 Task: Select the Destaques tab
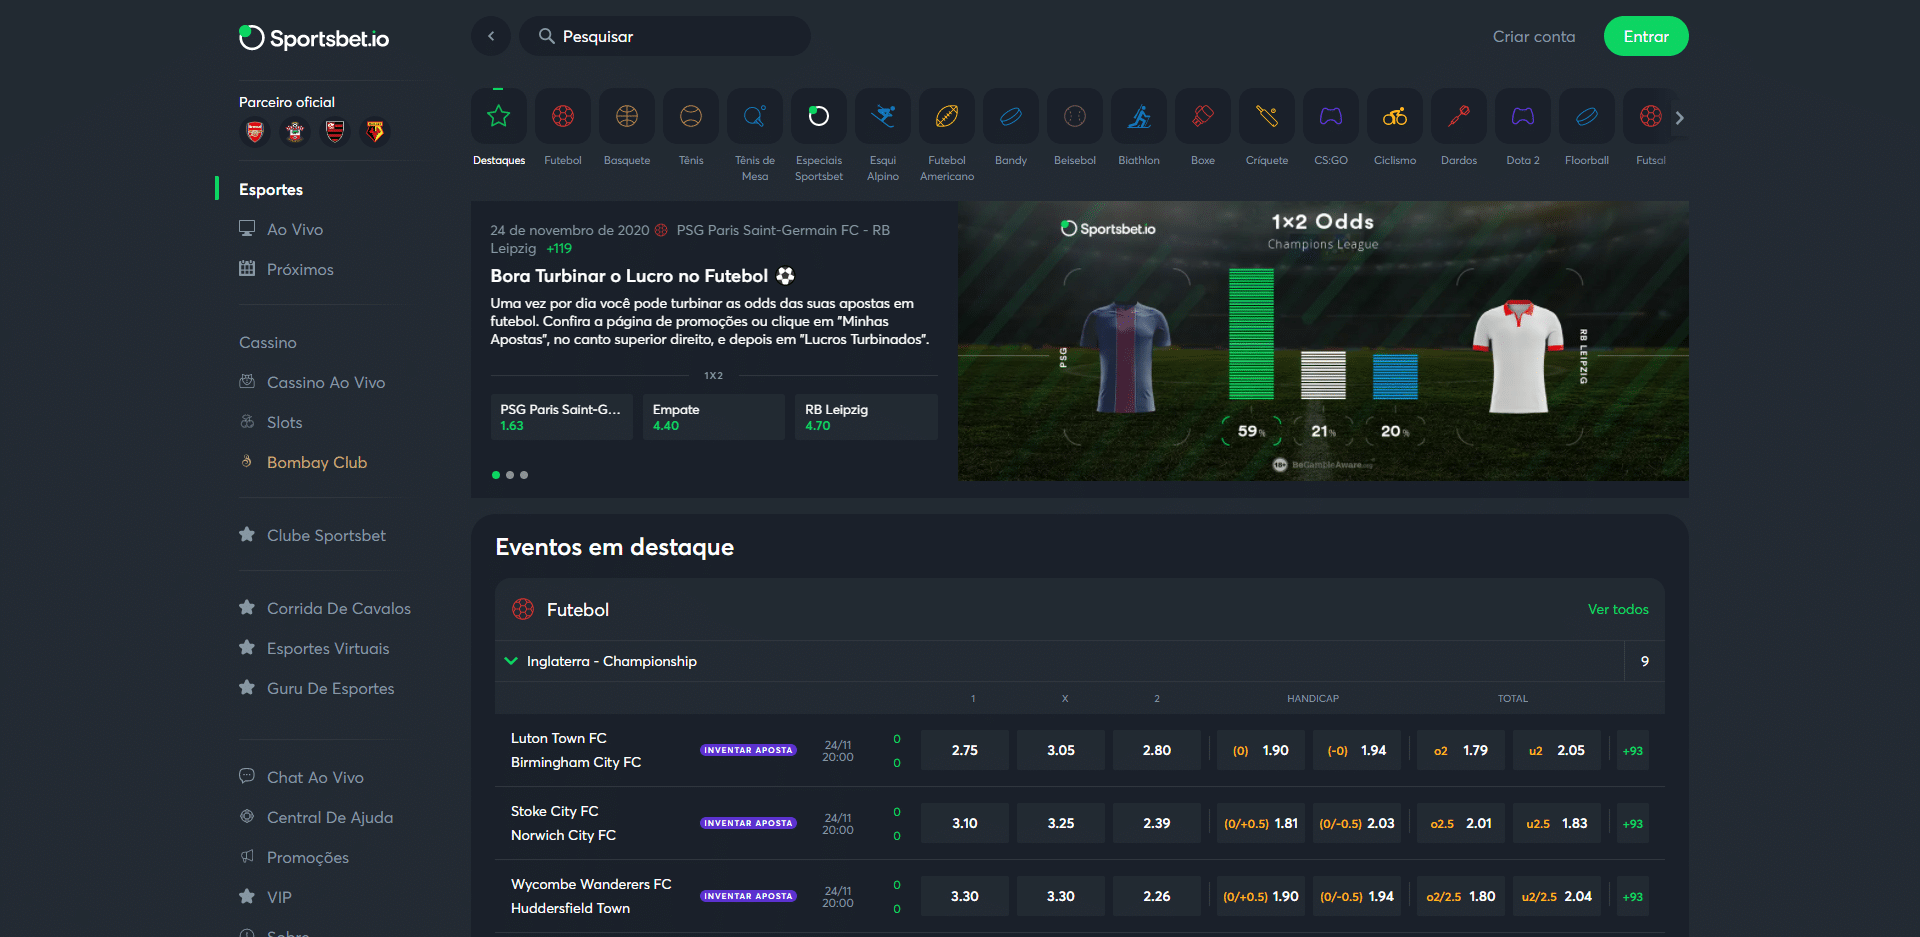point(499,127)
